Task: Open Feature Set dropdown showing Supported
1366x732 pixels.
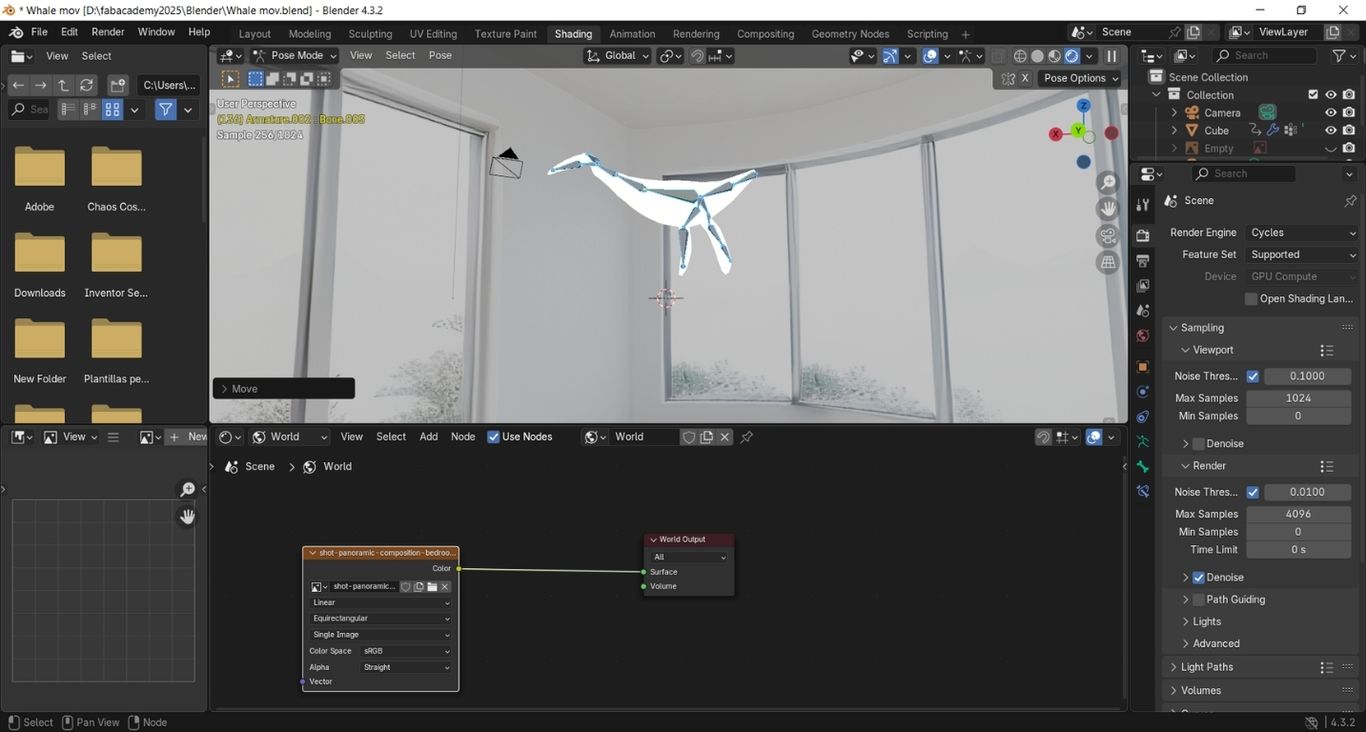Action: tap(1303, 255)
